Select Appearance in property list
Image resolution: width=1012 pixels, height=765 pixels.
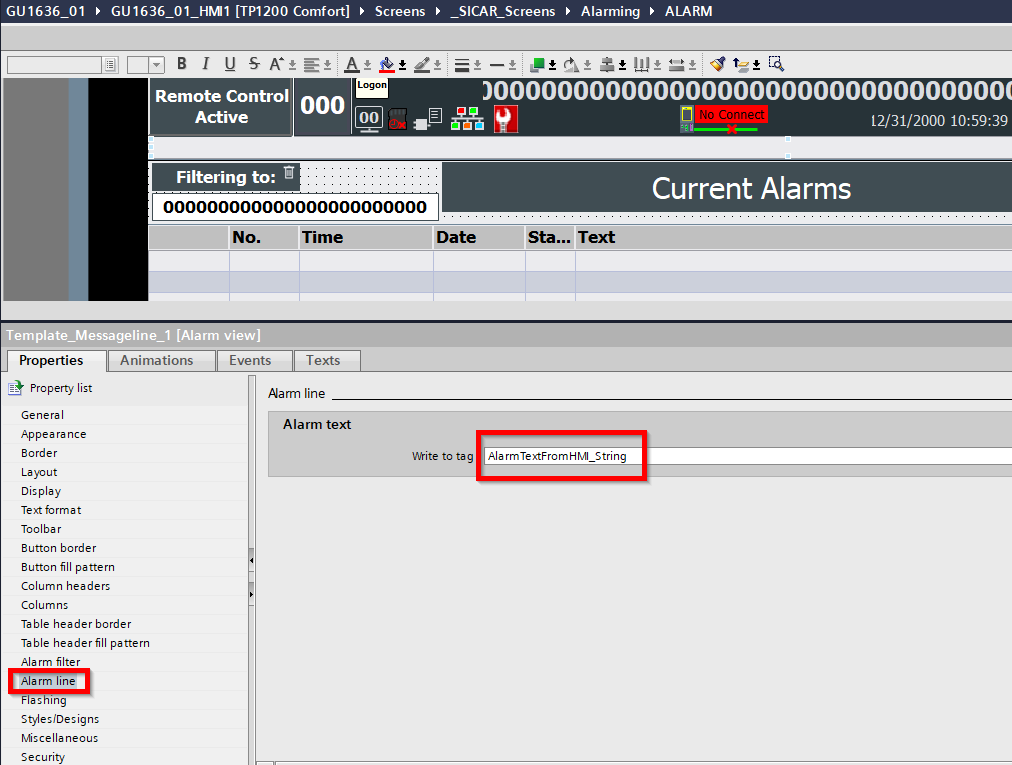point(54,434)
